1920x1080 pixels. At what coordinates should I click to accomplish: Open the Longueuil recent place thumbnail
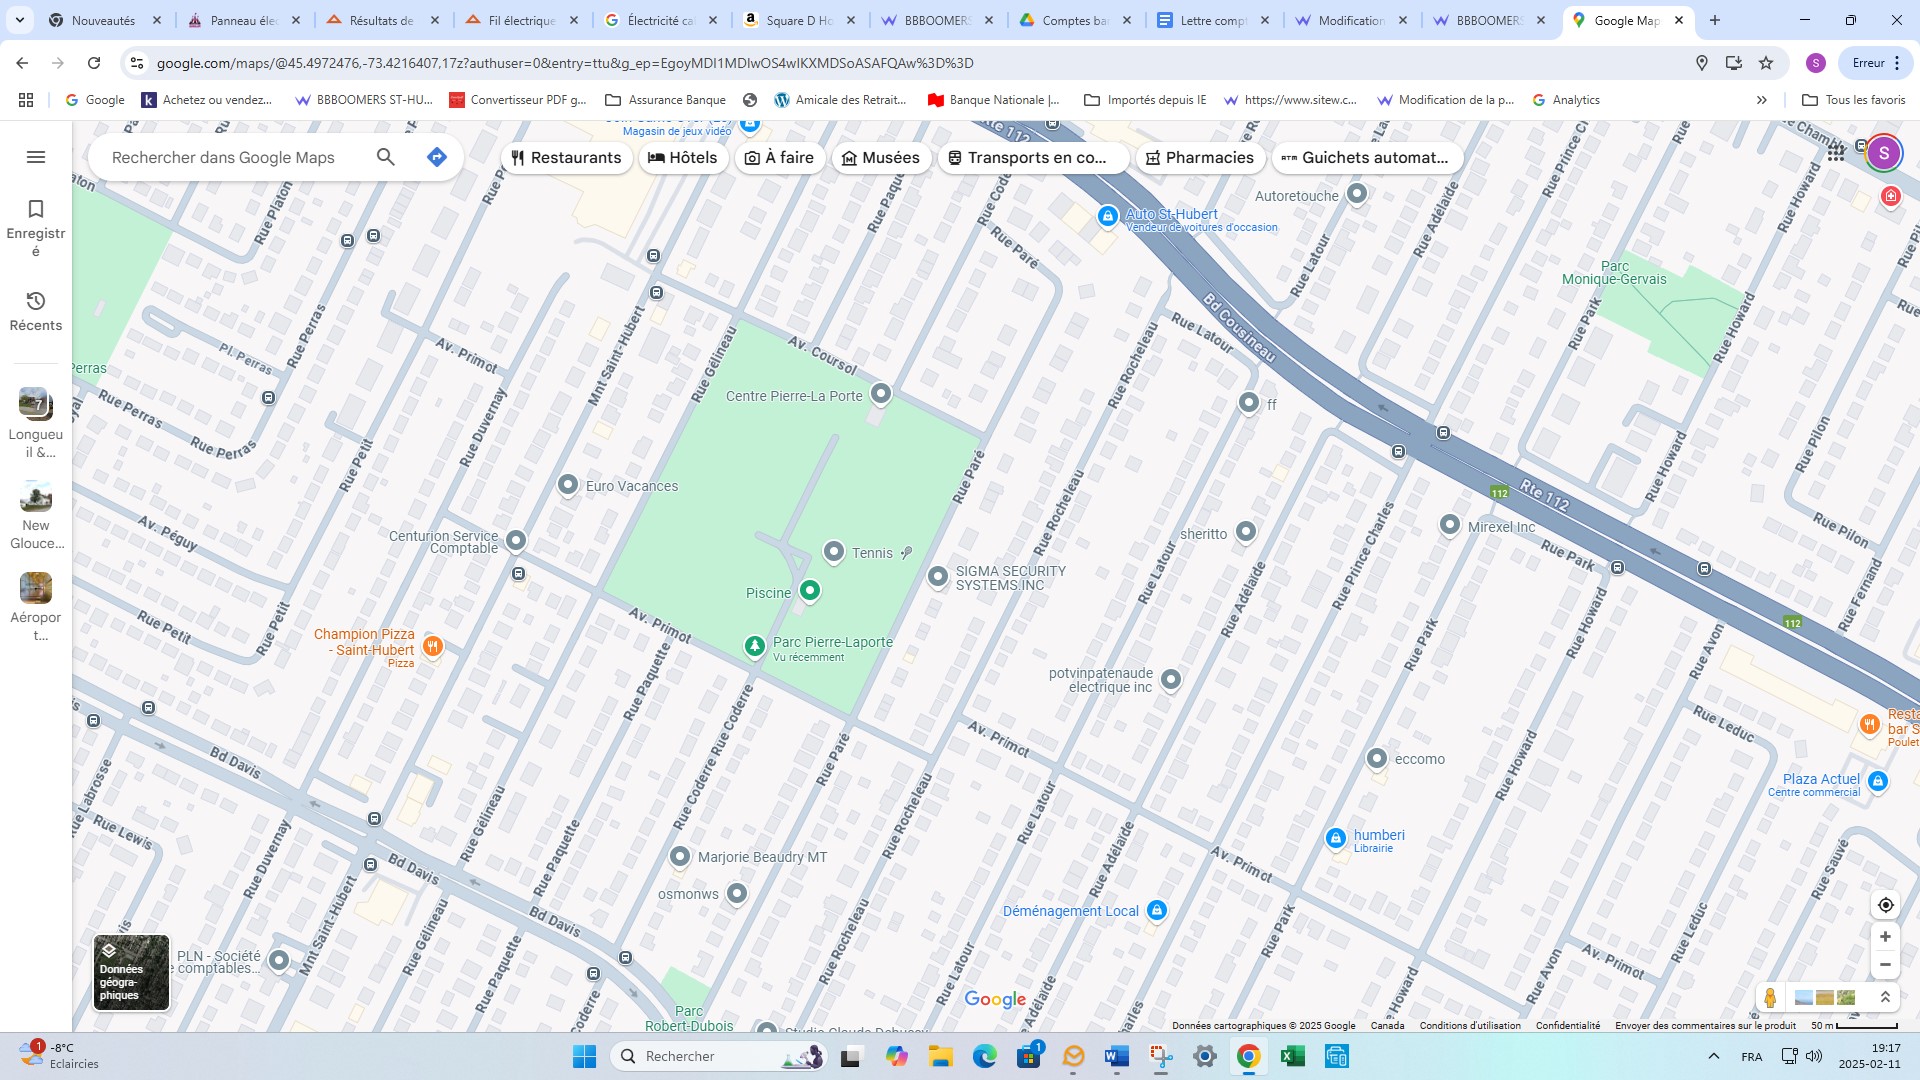36,404
